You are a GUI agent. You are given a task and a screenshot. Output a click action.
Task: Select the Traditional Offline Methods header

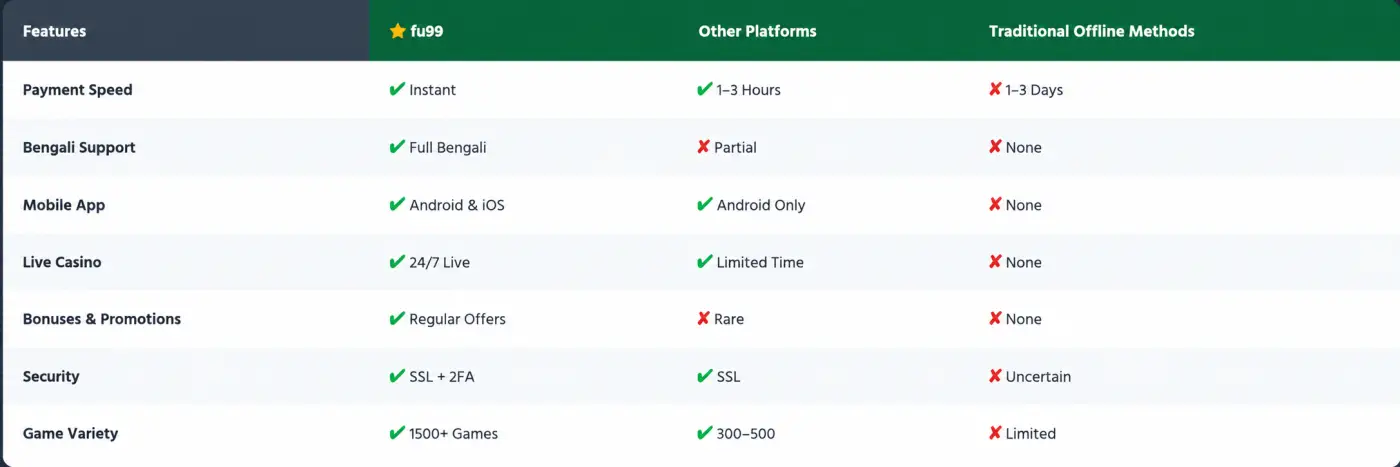click(x=1092, y=31)
